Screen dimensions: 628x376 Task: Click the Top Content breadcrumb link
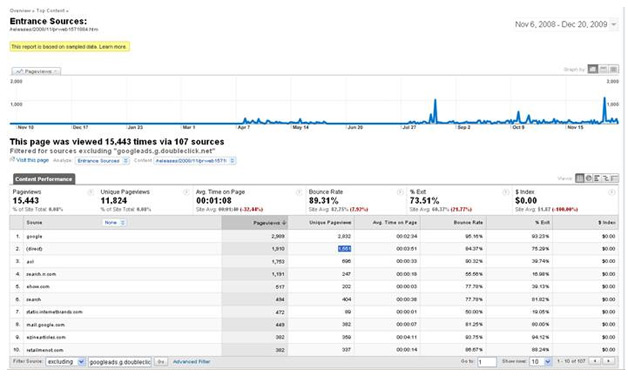pos(50,10)
